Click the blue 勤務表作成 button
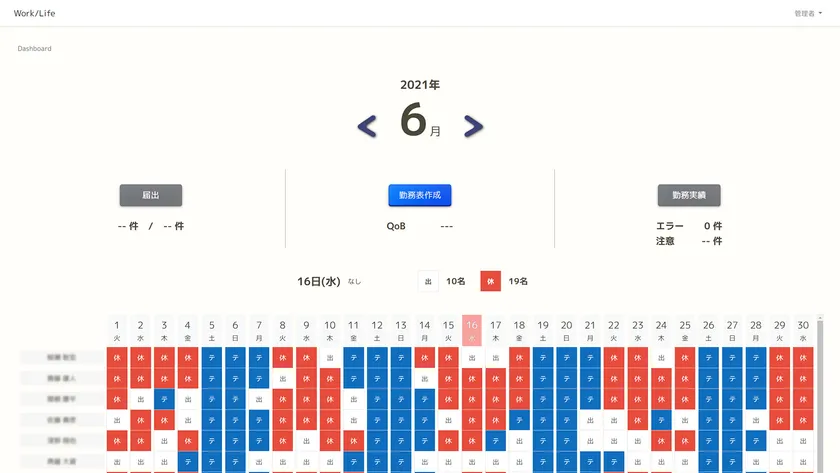The image size is (840, 473). pyautogui.click(x=420, y=195)
